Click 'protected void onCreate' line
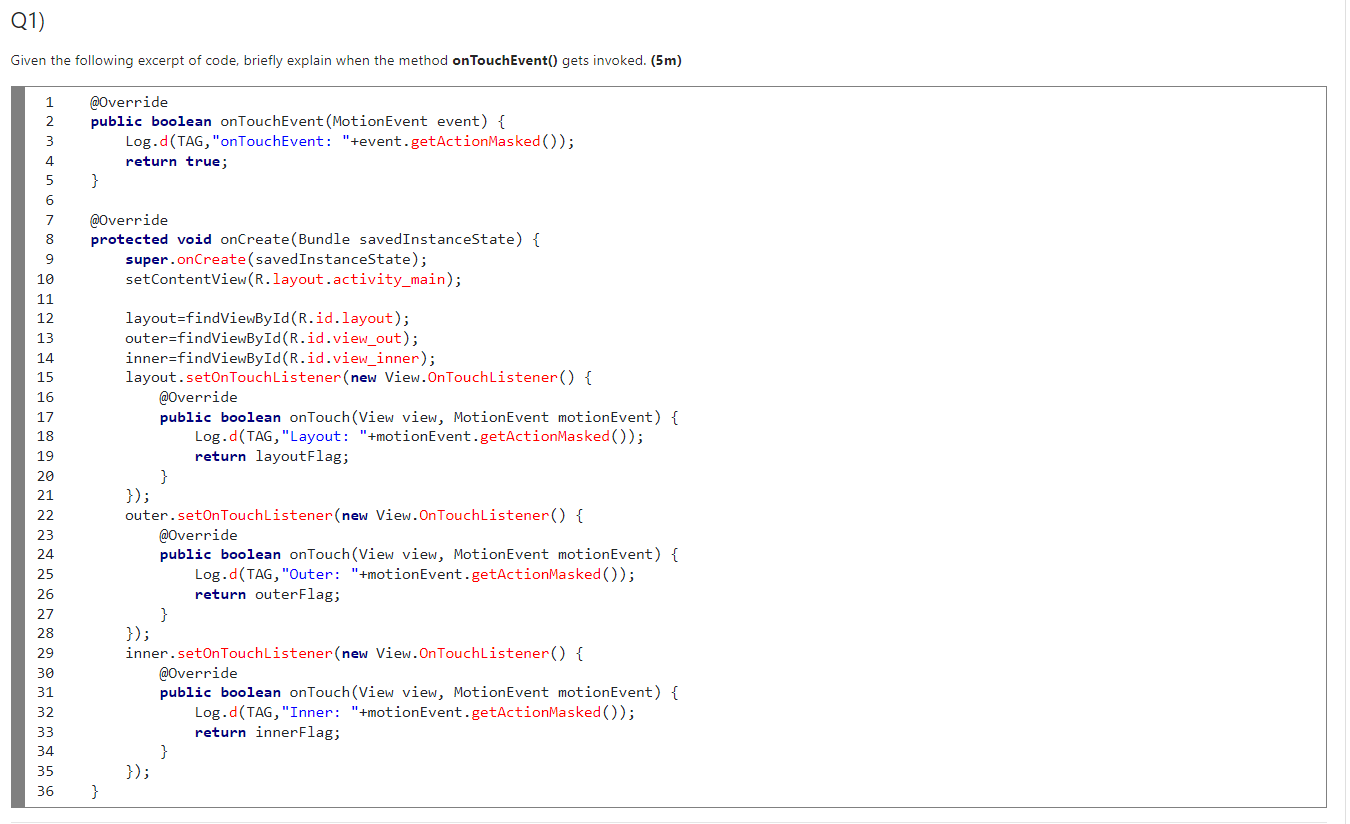1350x824 pixels. coord(315,240)
